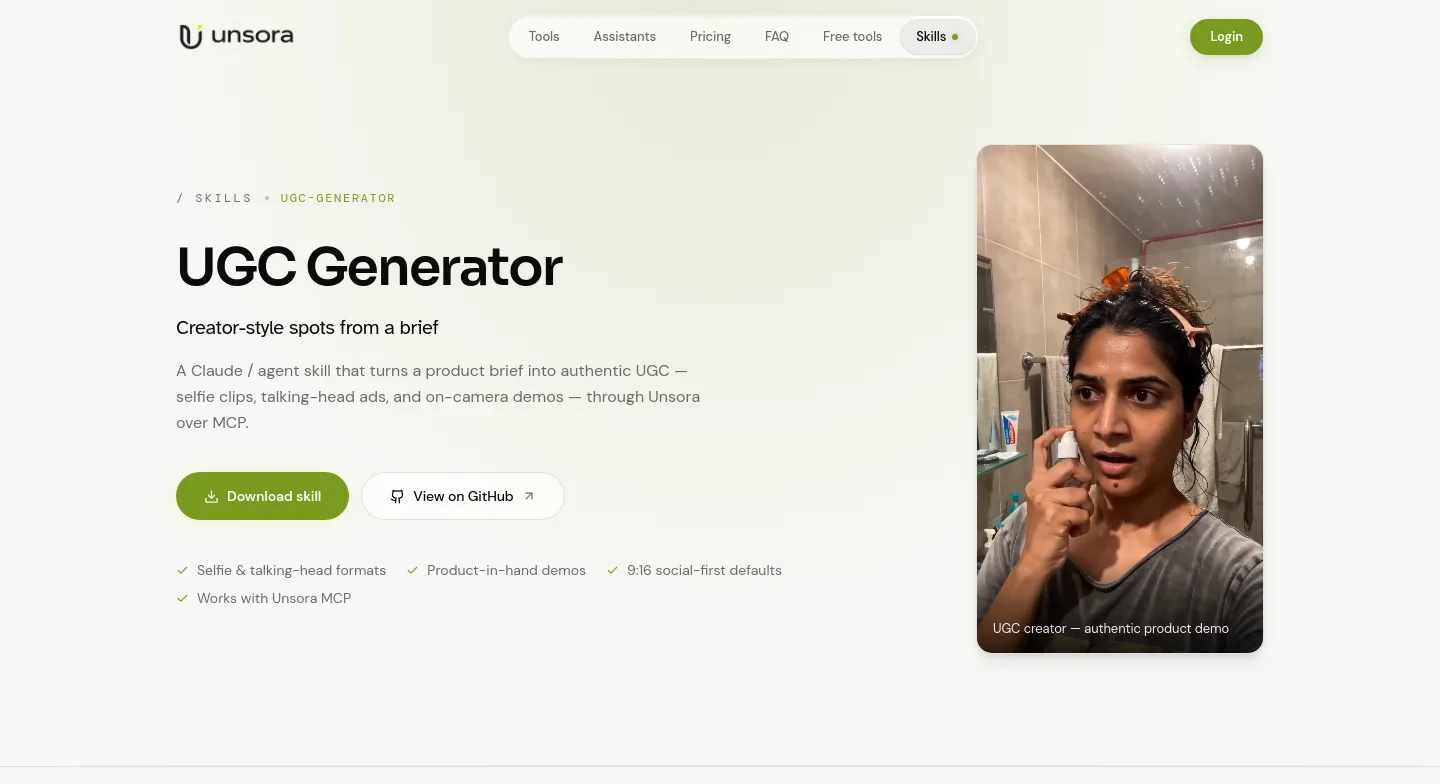Click the Login button
Viewport: 1440px width, 784px height.
(1226, 37)
